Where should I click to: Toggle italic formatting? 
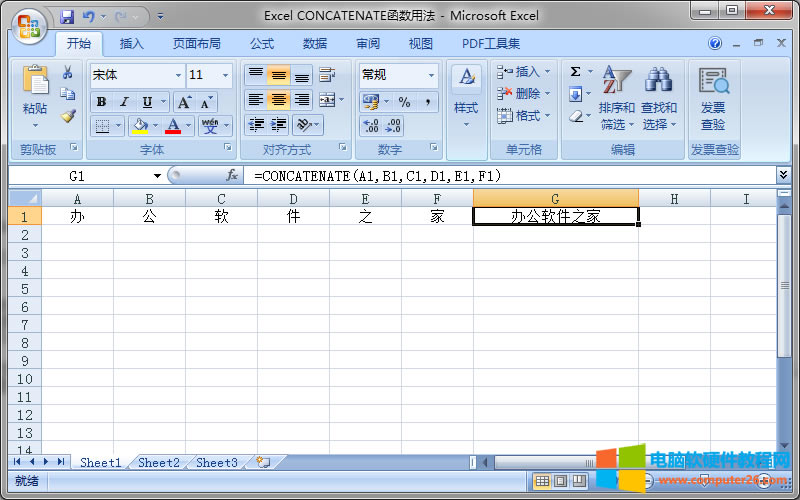(124, 102)
